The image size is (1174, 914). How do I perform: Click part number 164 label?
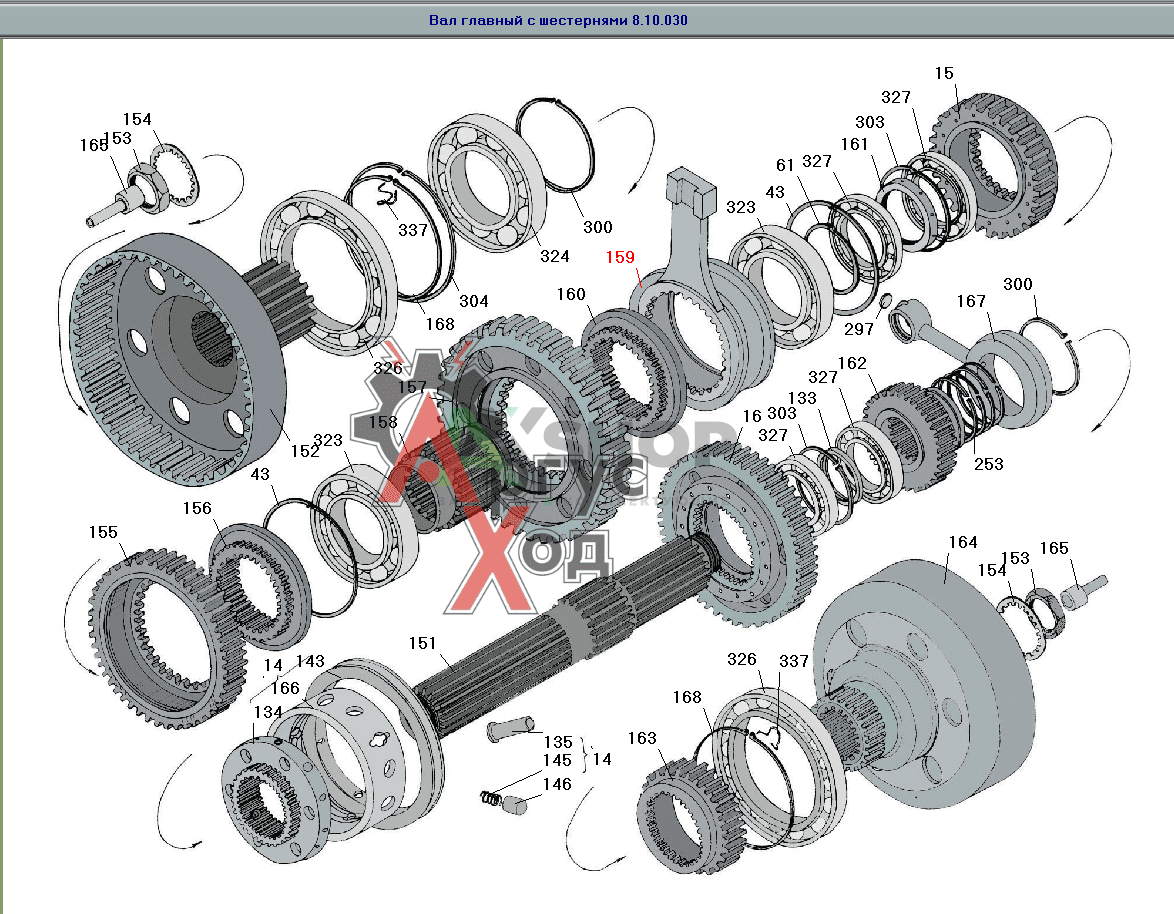962,542
